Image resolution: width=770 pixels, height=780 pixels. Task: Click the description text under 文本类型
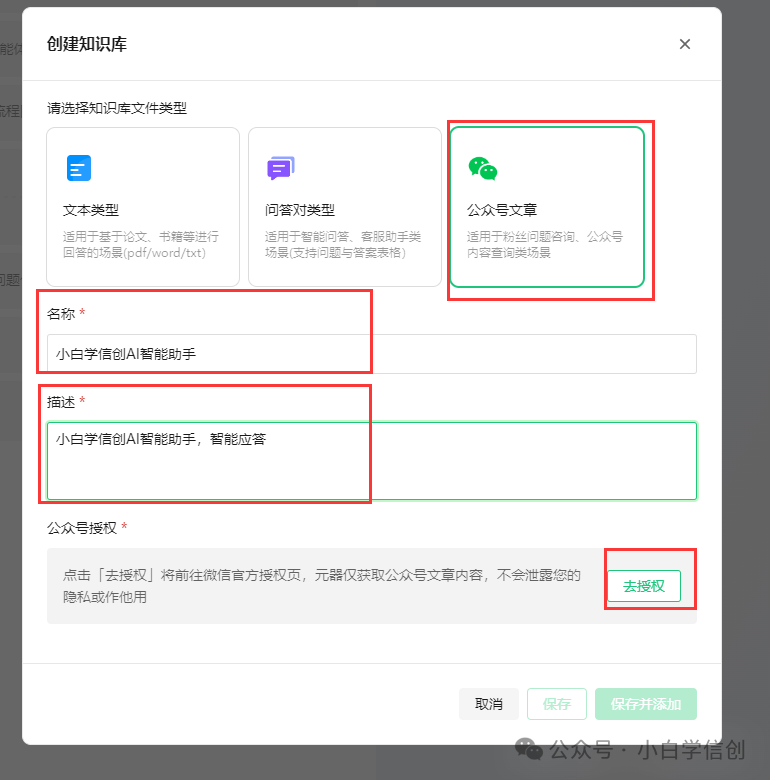pos(141,245)
